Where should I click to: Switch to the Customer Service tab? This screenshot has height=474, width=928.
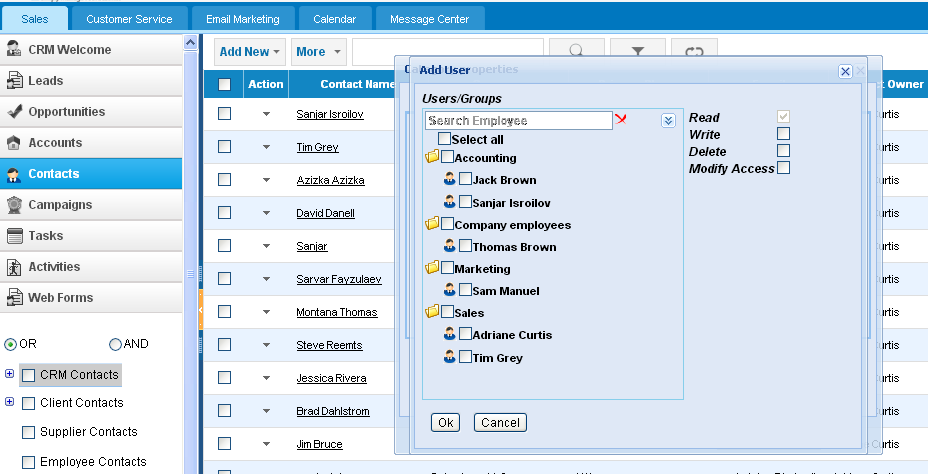[x=129, y=19]
